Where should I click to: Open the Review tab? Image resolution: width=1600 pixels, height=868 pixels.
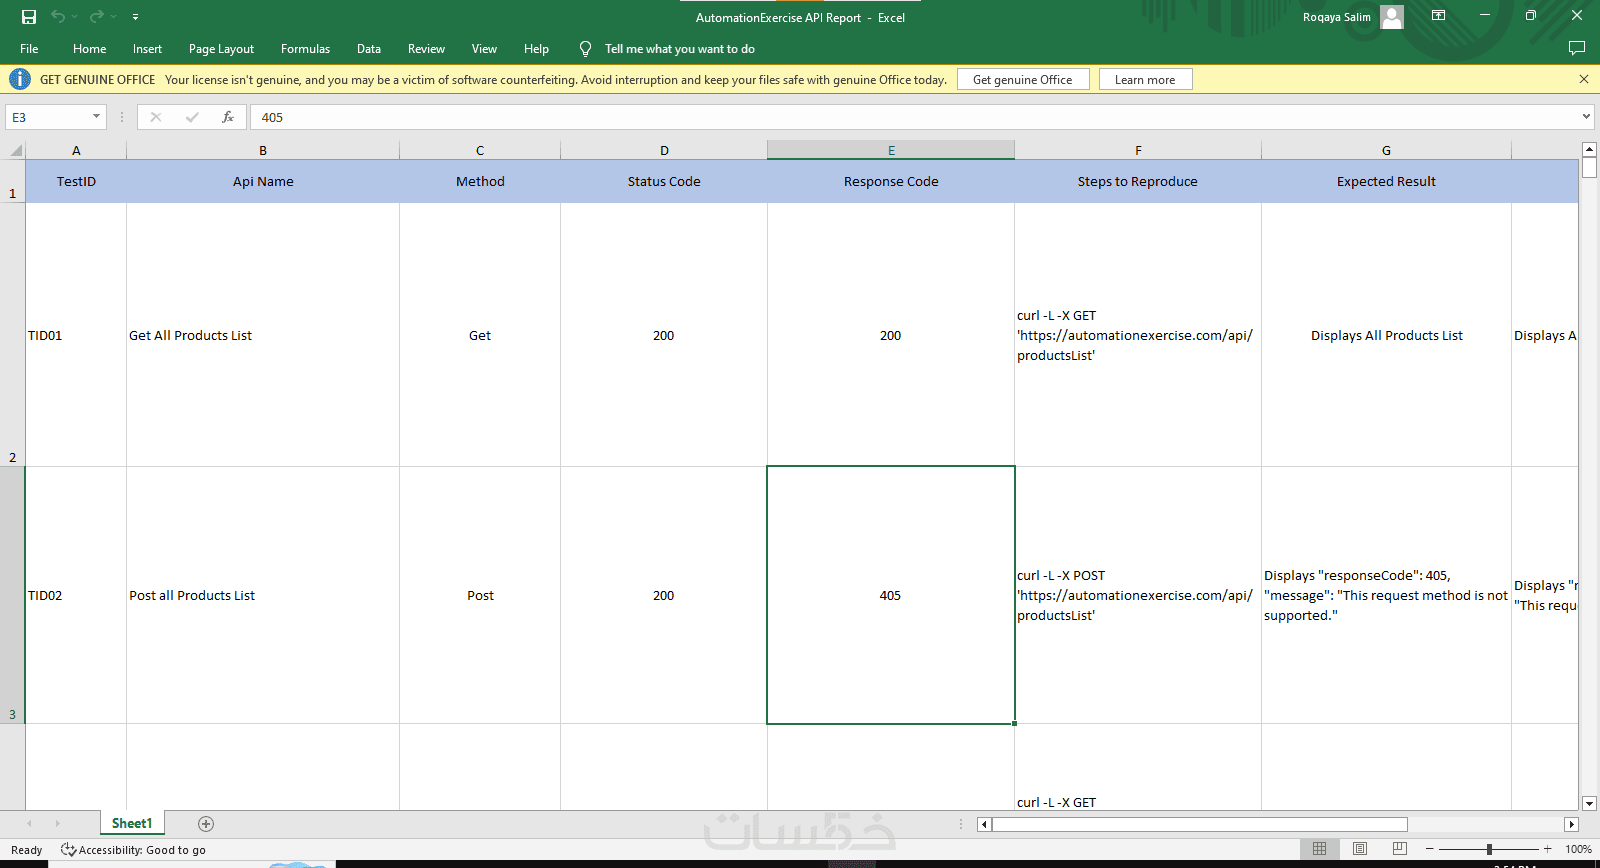pos(426,49)
